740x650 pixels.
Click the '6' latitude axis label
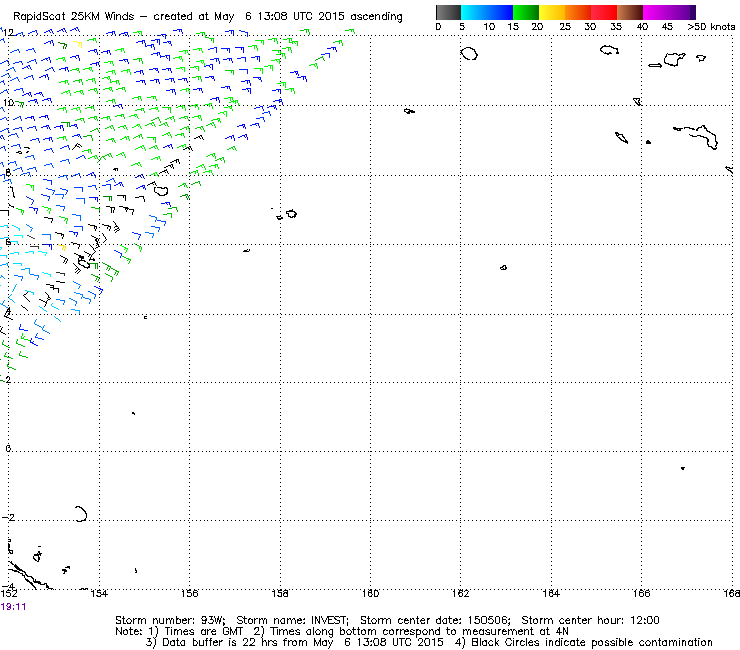click(x=8, y=242)
